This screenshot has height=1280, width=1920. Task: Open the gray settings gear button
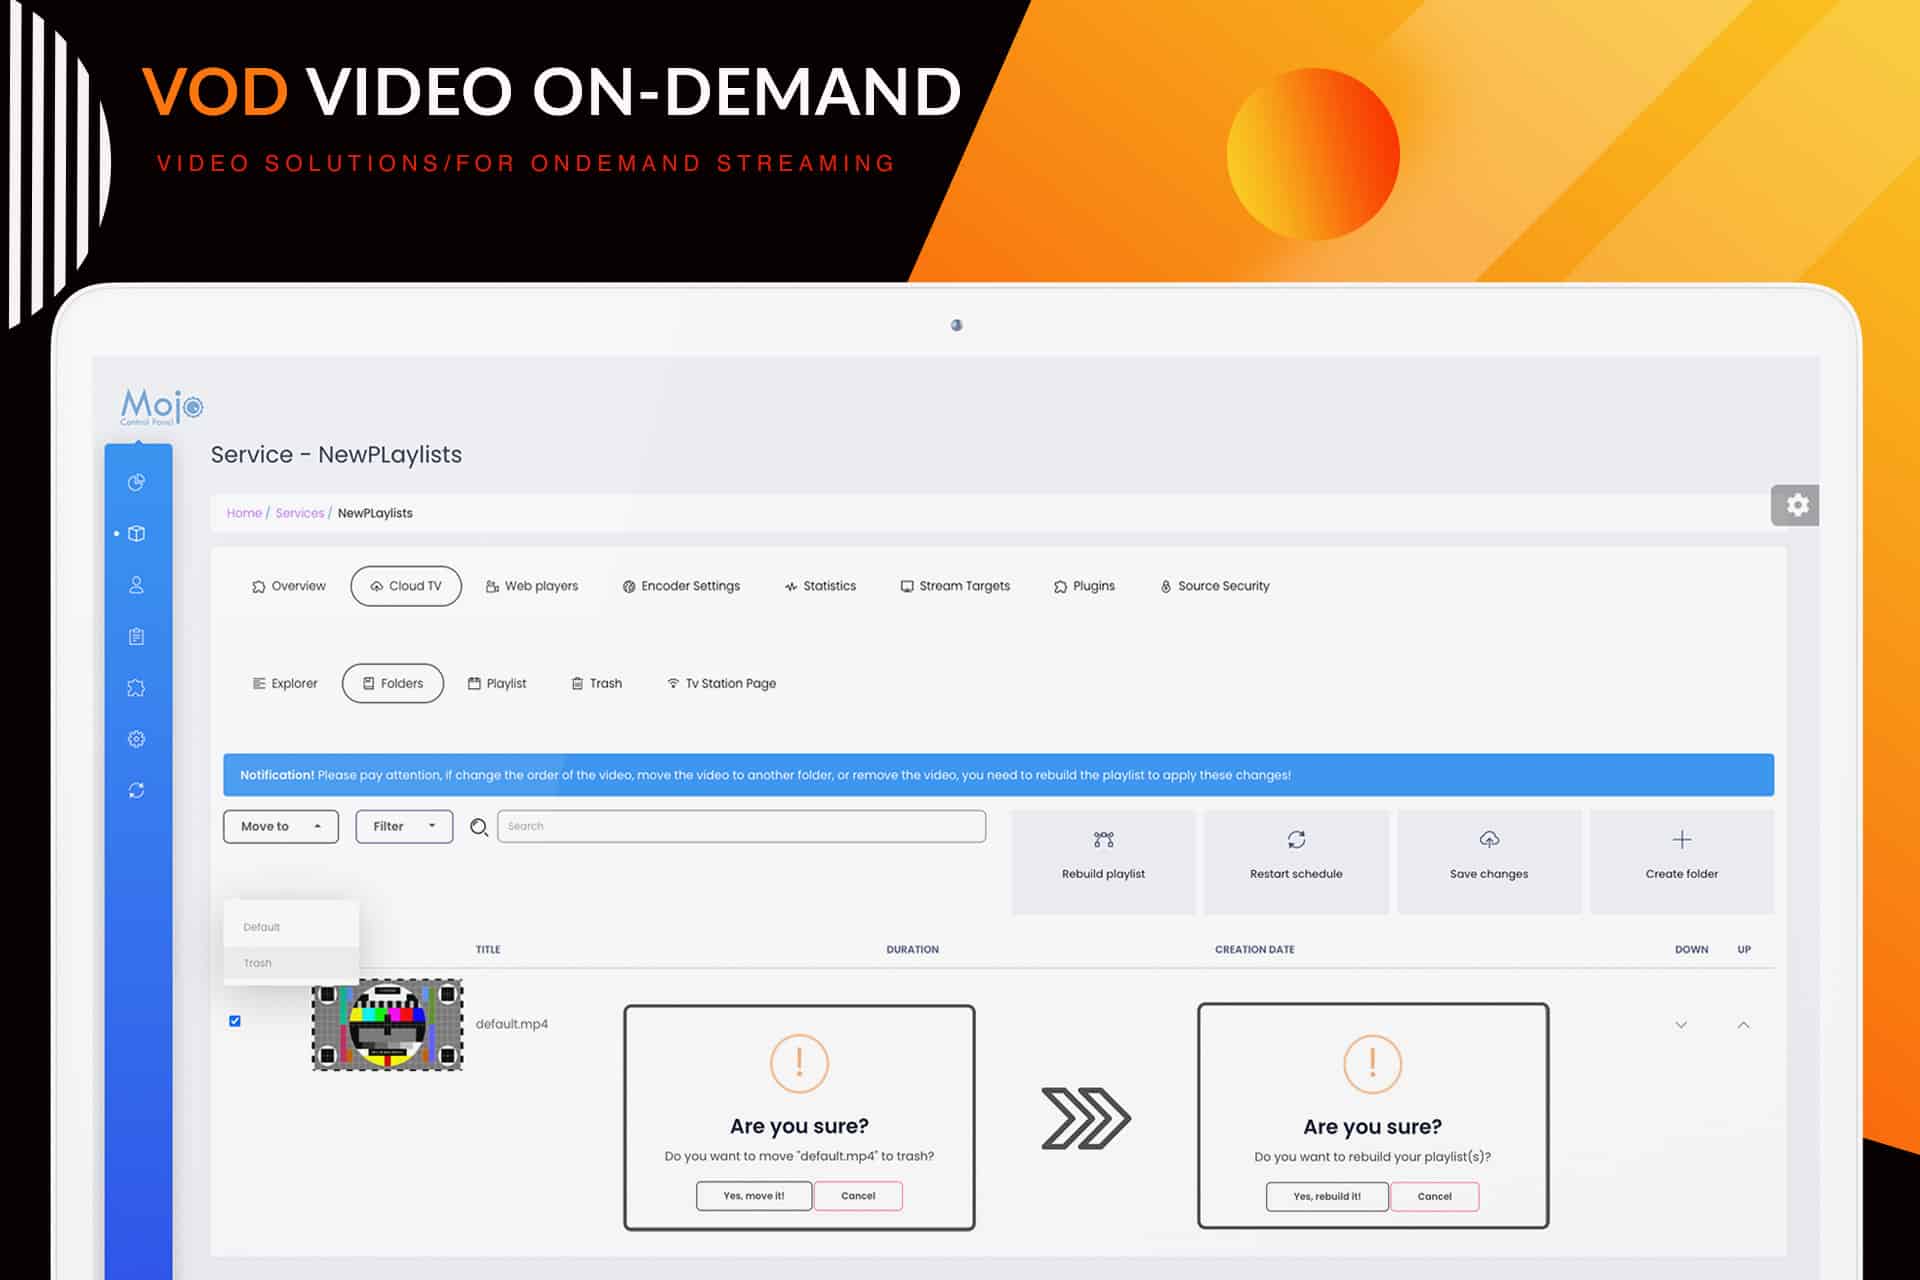(x=1796, y=505)
